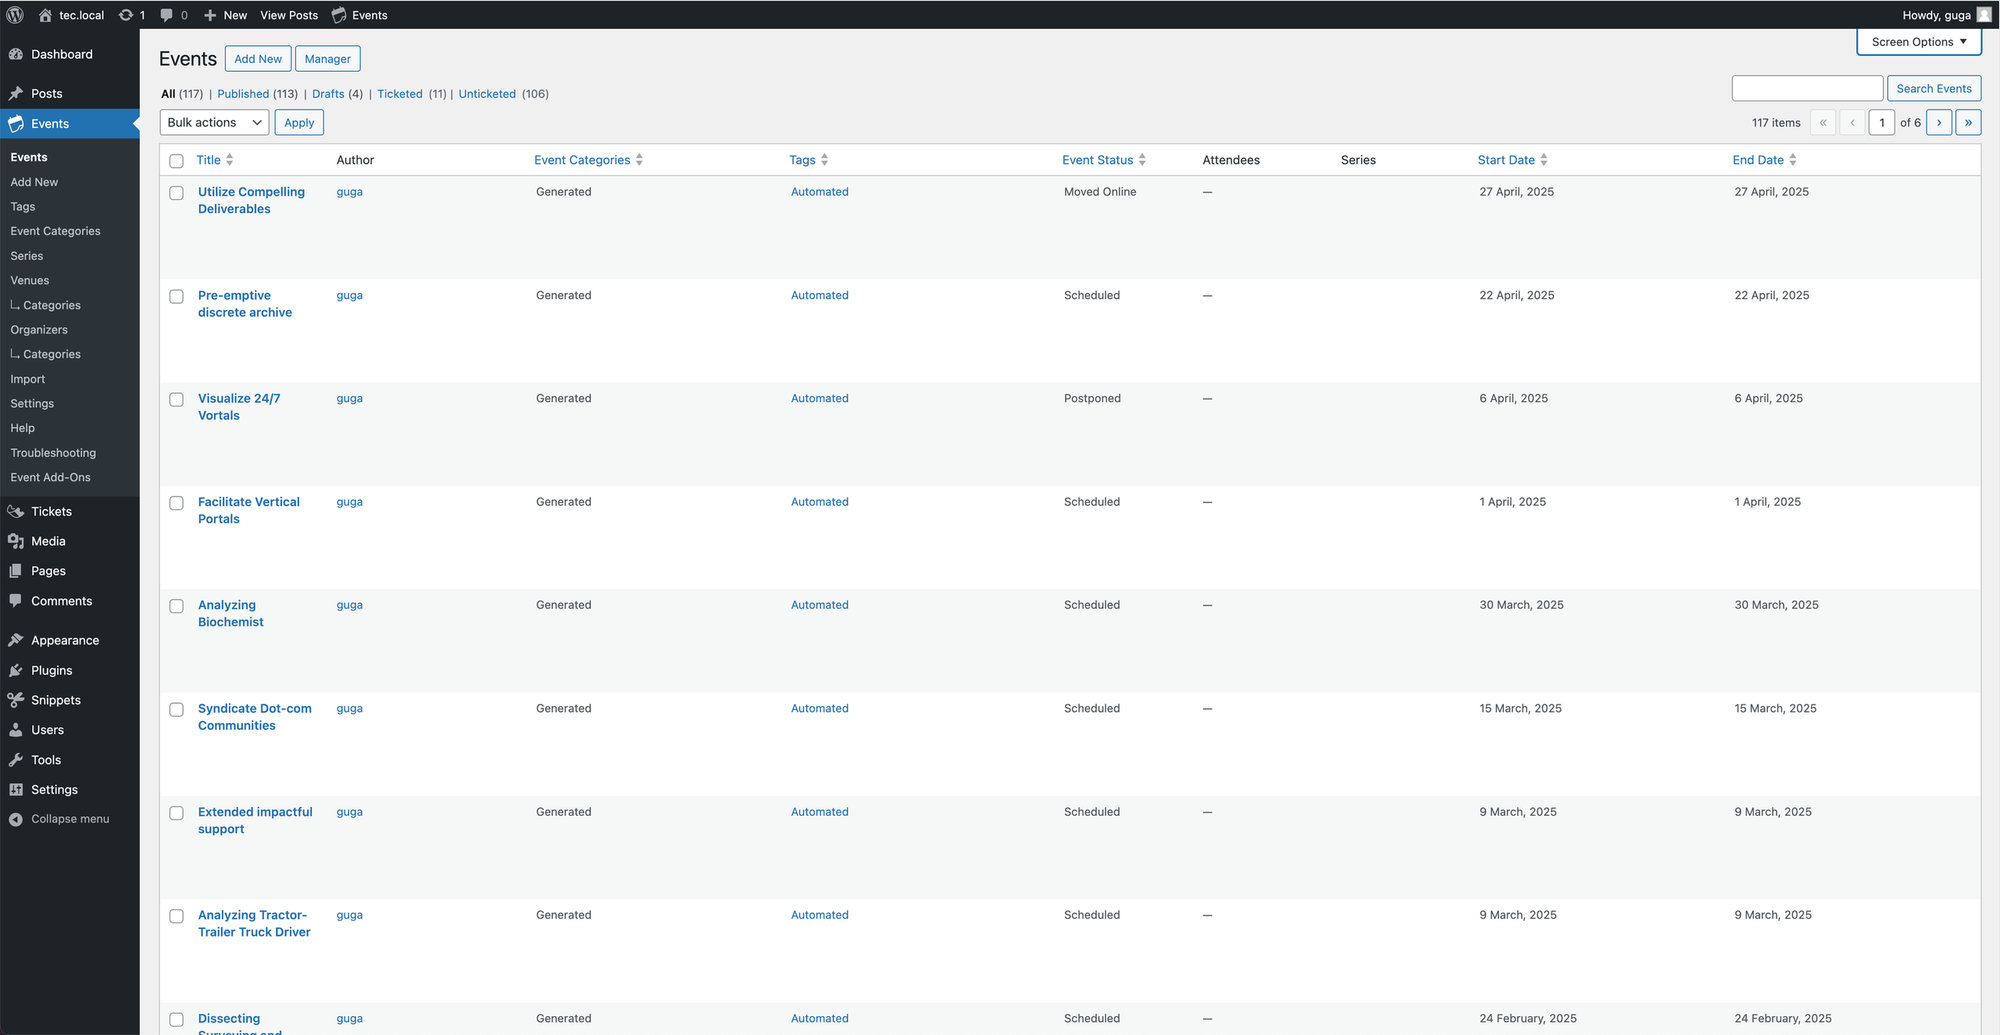
Task: Click the Search Events button
Action: pos(1933,88)
